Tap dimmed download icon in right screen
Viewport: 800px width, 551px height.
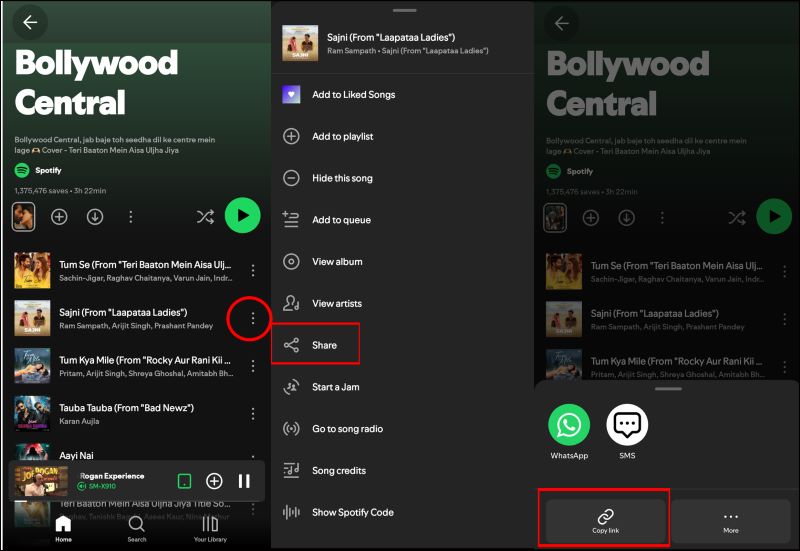627,218
